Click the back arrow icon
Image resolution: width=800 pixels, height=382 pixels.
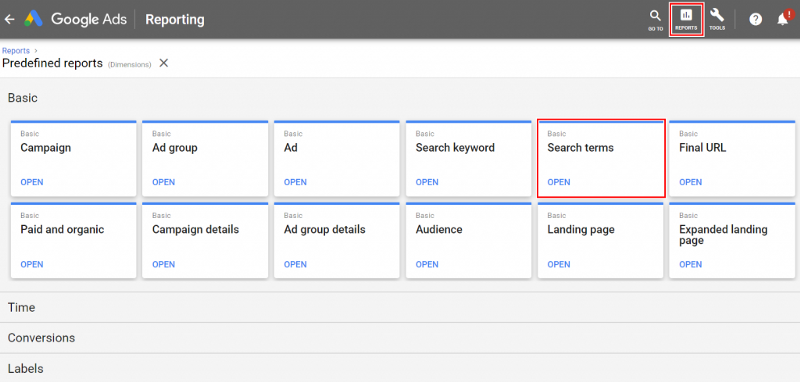pyautogui.click(x=9, y=19)
